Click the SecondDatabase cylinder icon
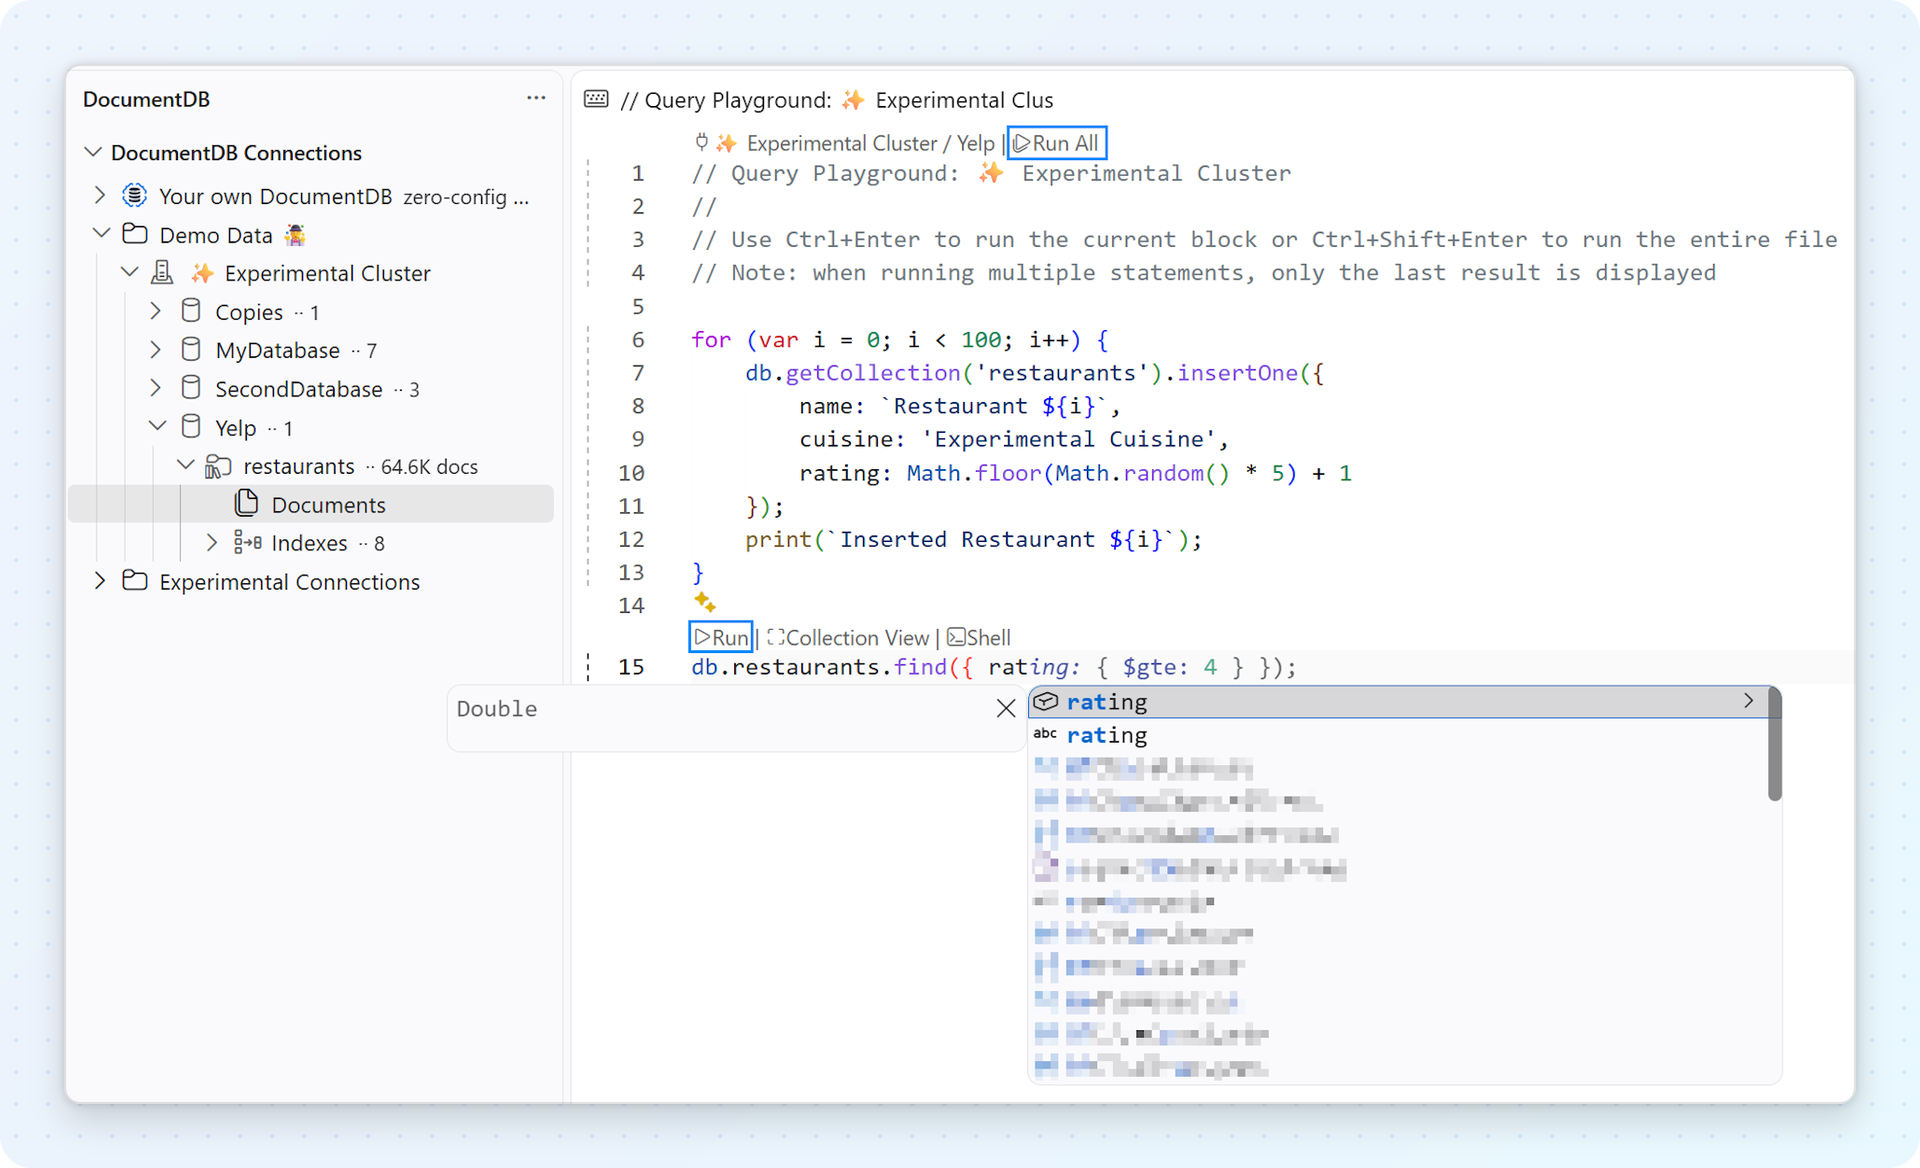1920x1168 pixels. coord(191,388)
